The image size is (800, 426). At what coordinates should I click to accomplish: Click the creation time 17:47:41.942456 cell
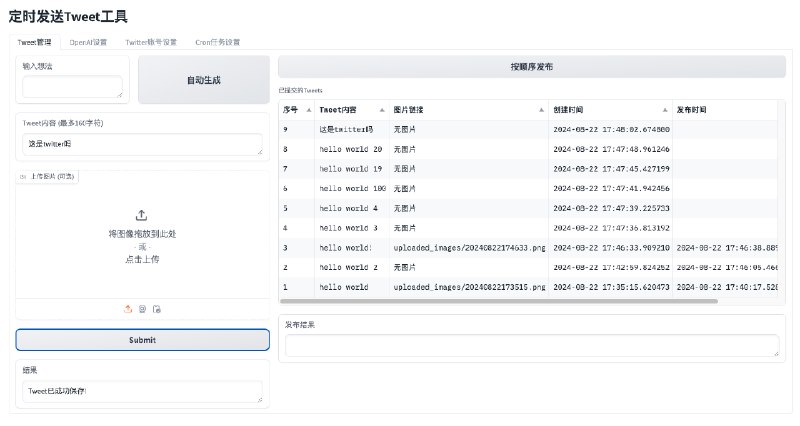(x=611, y=189)
